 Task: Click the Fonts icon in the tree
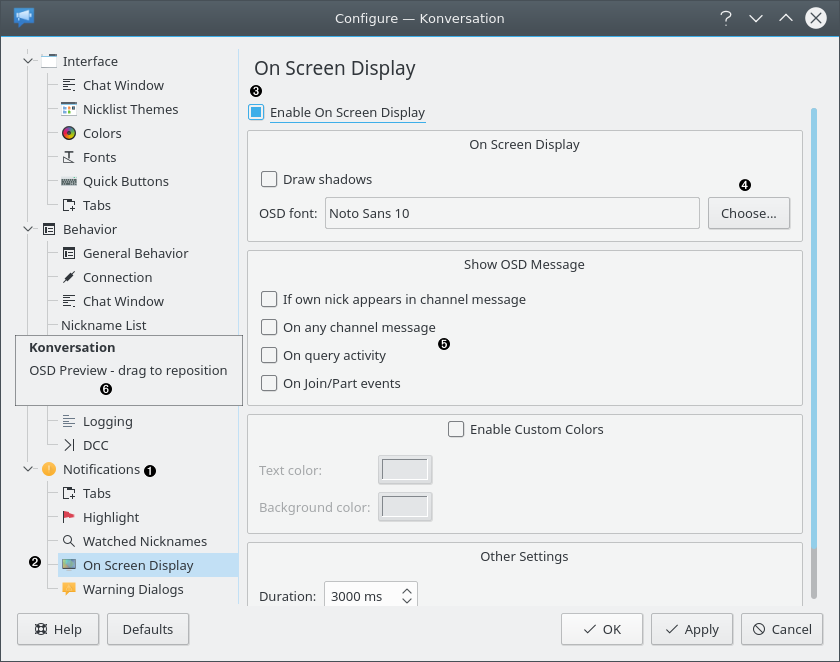[x=68, y=157]
